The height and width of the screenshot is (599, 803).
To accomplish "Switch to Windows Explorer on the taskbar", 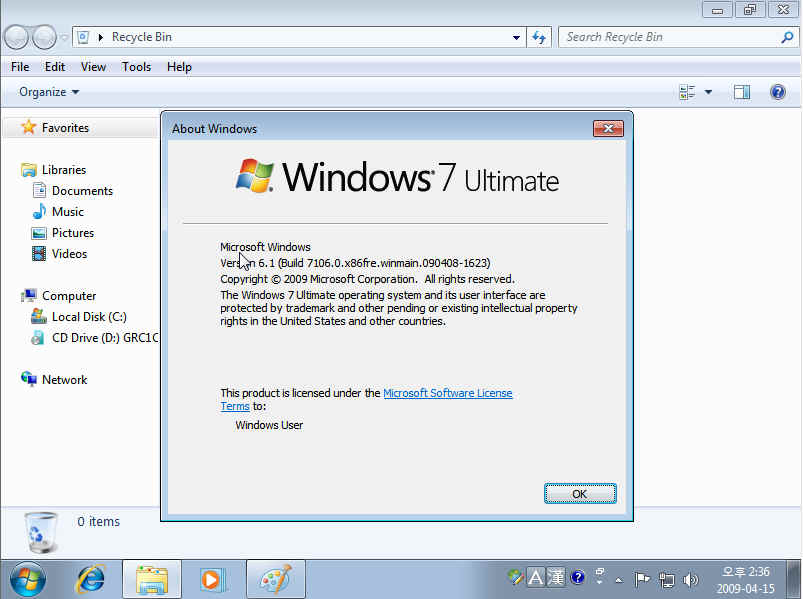I will [x=152, y=579].
